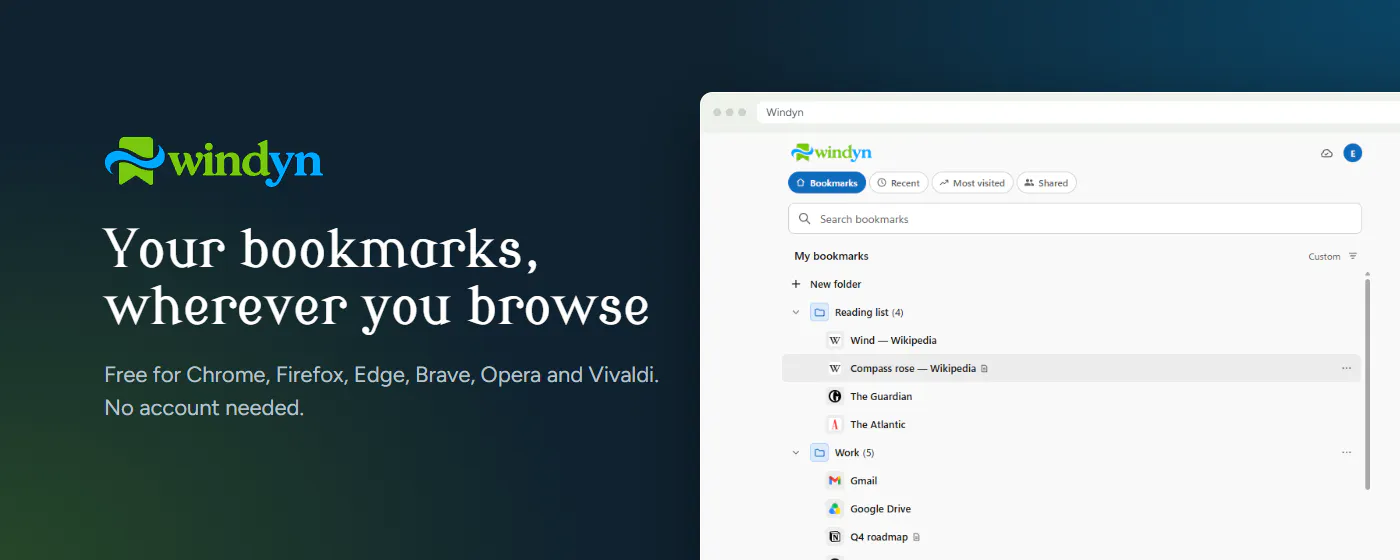
Task: Click the Reading list (4) folder label
Action: pos(869,313)
